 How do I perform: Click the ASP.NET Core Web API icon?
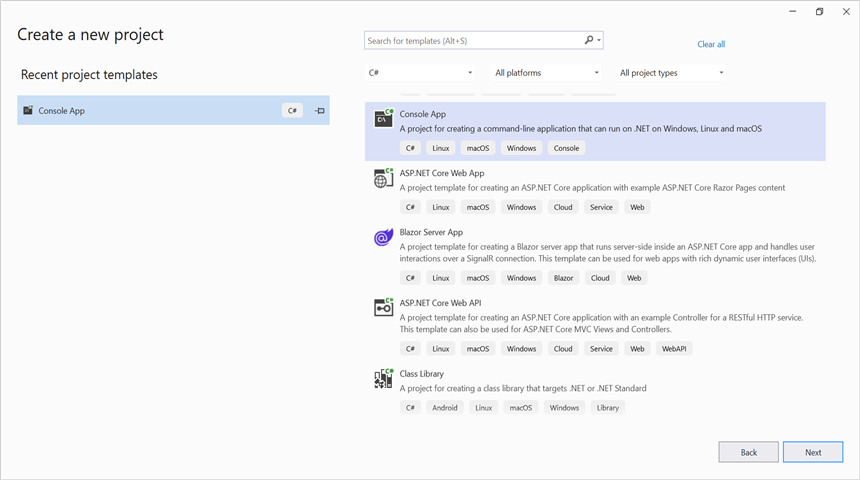383,308
